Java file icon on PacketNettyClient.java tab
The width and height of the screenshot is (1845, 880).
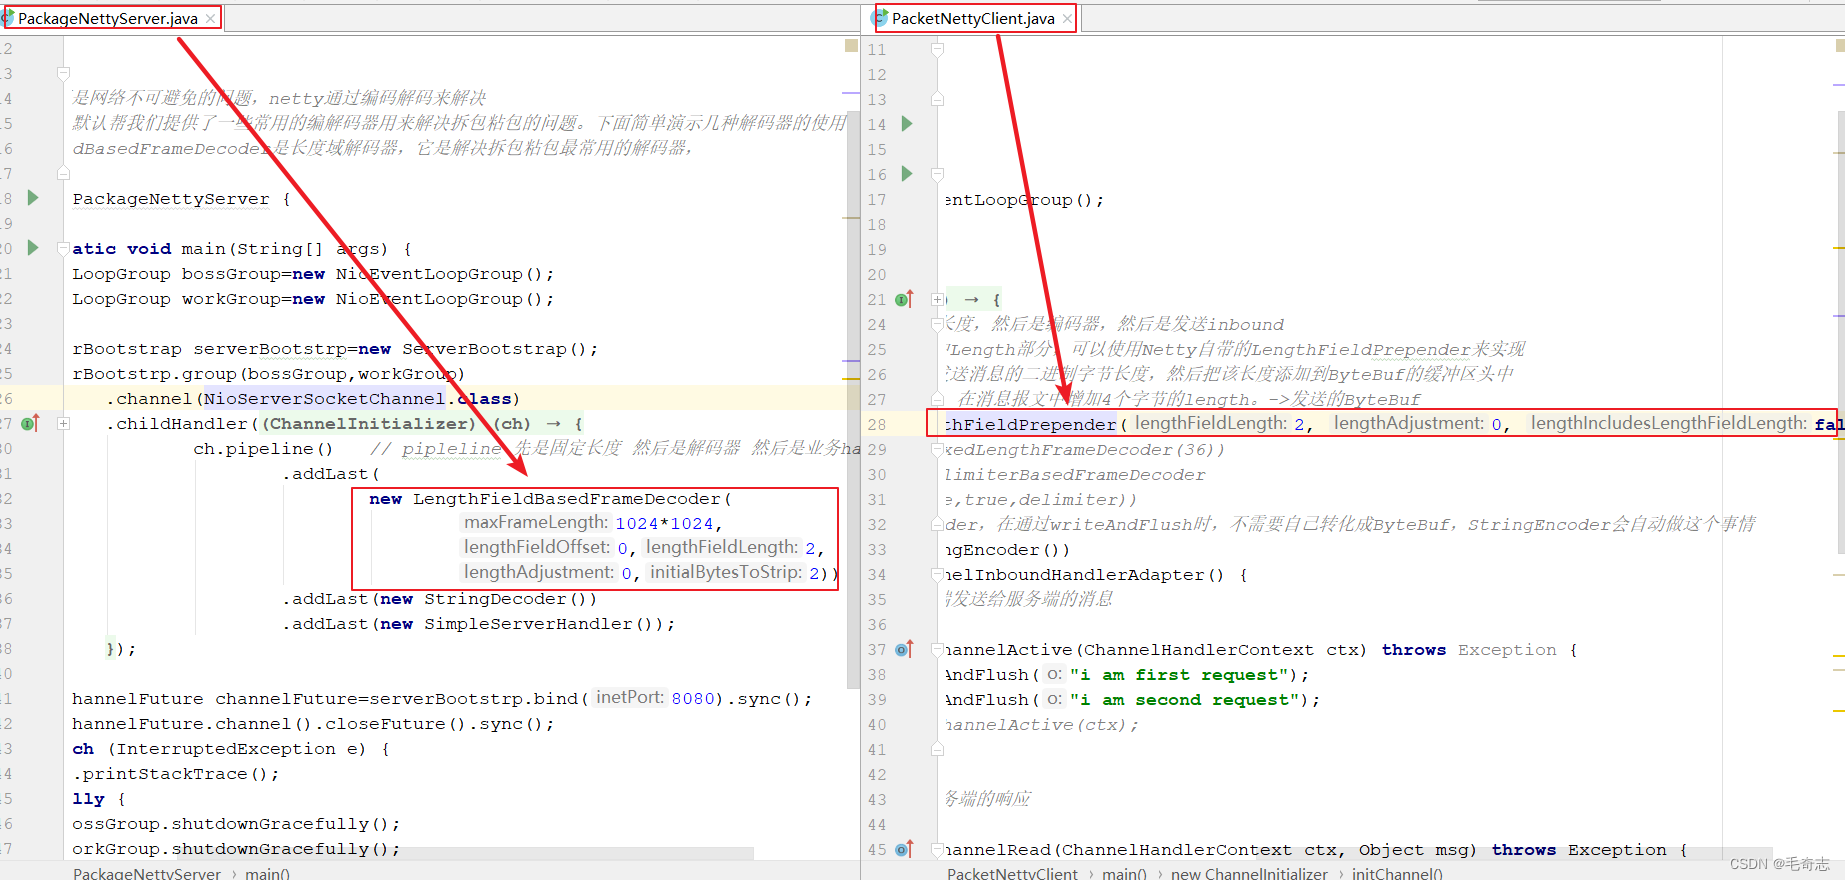click(x=880, y=18)
